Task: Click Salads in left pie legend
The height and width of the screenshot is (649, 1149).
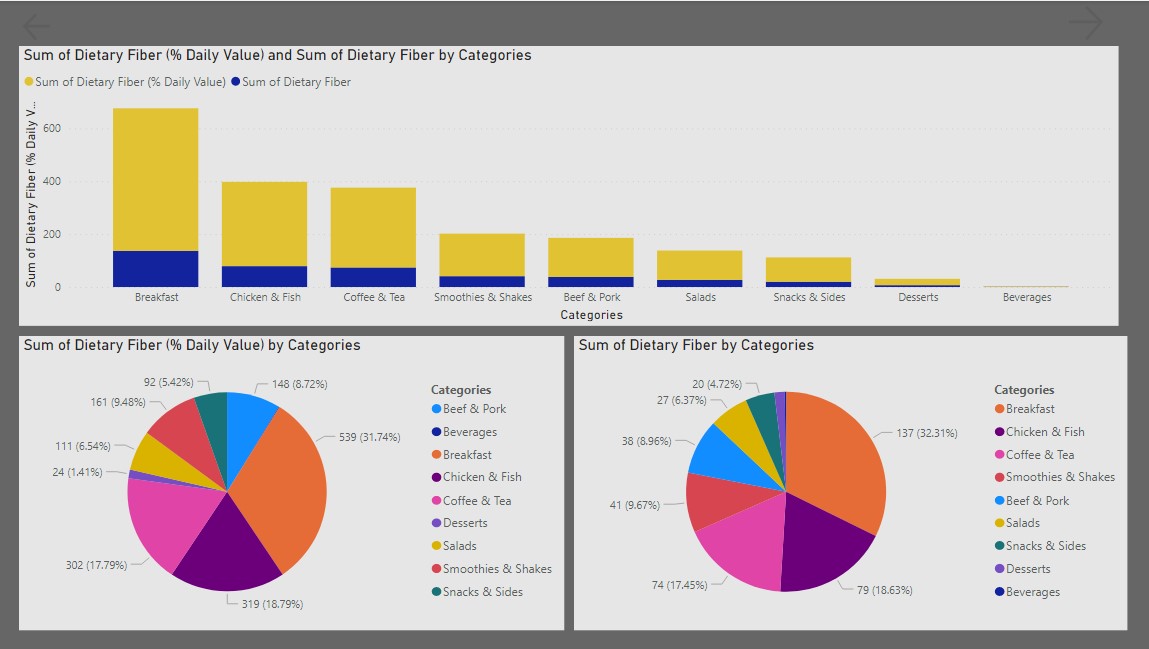Action: (x=454, y=546)
